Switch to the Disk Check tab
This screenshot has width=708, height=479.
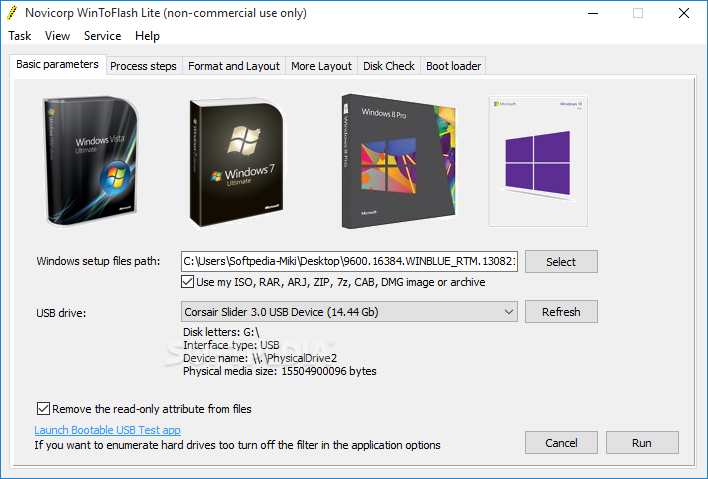[389, 66]
